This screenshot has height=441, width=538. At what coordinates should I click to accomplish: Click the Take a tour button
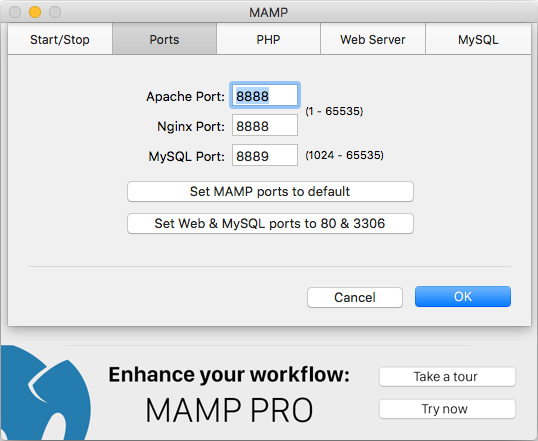(447, 376)
